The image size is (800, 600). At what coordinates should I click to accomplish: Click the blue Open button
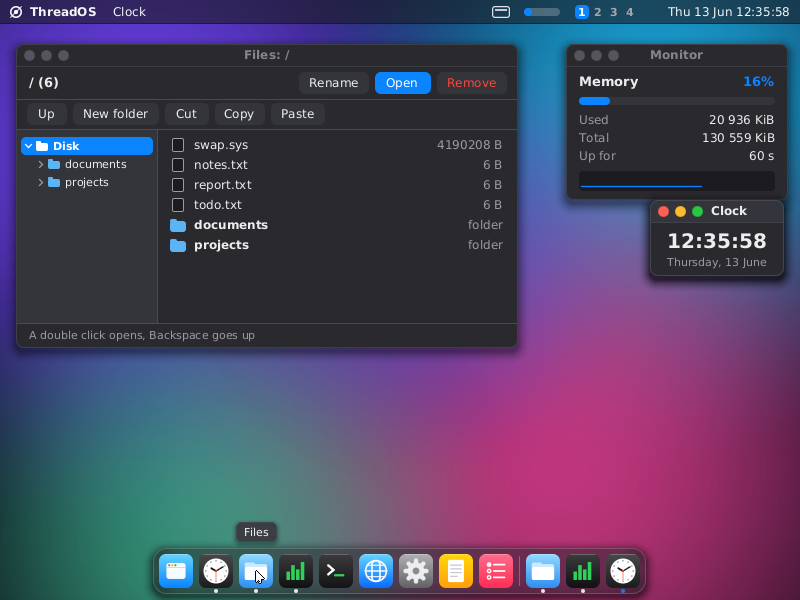[403, 83]
